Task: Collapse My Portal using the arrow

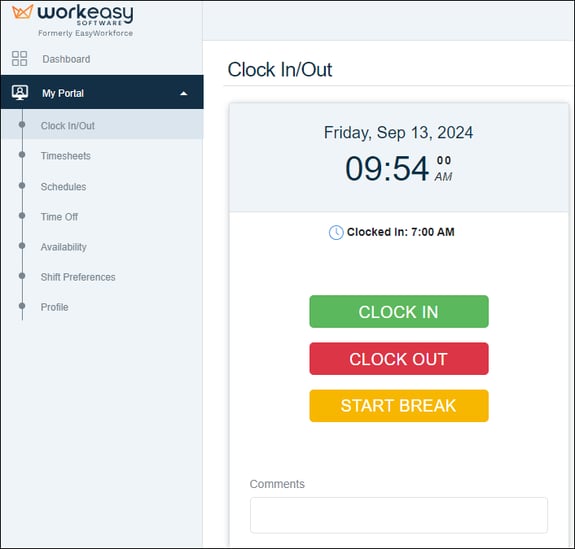Action: click(x=184, y=94)
